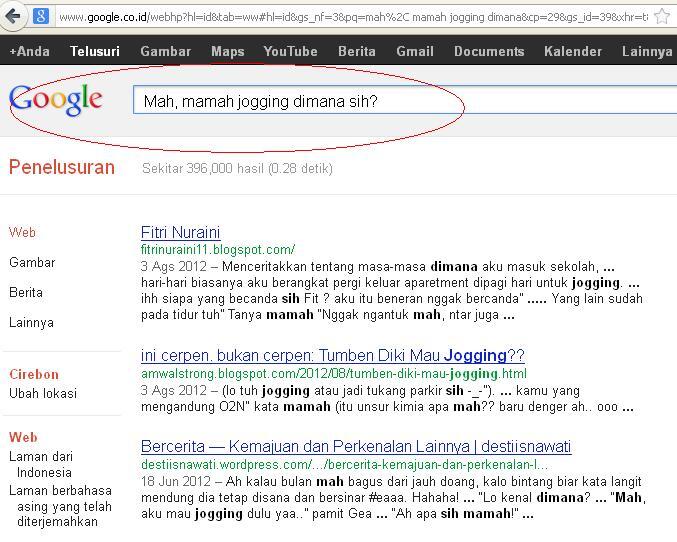Click the Google logo
677x542 pixels.
pos(56,100)
